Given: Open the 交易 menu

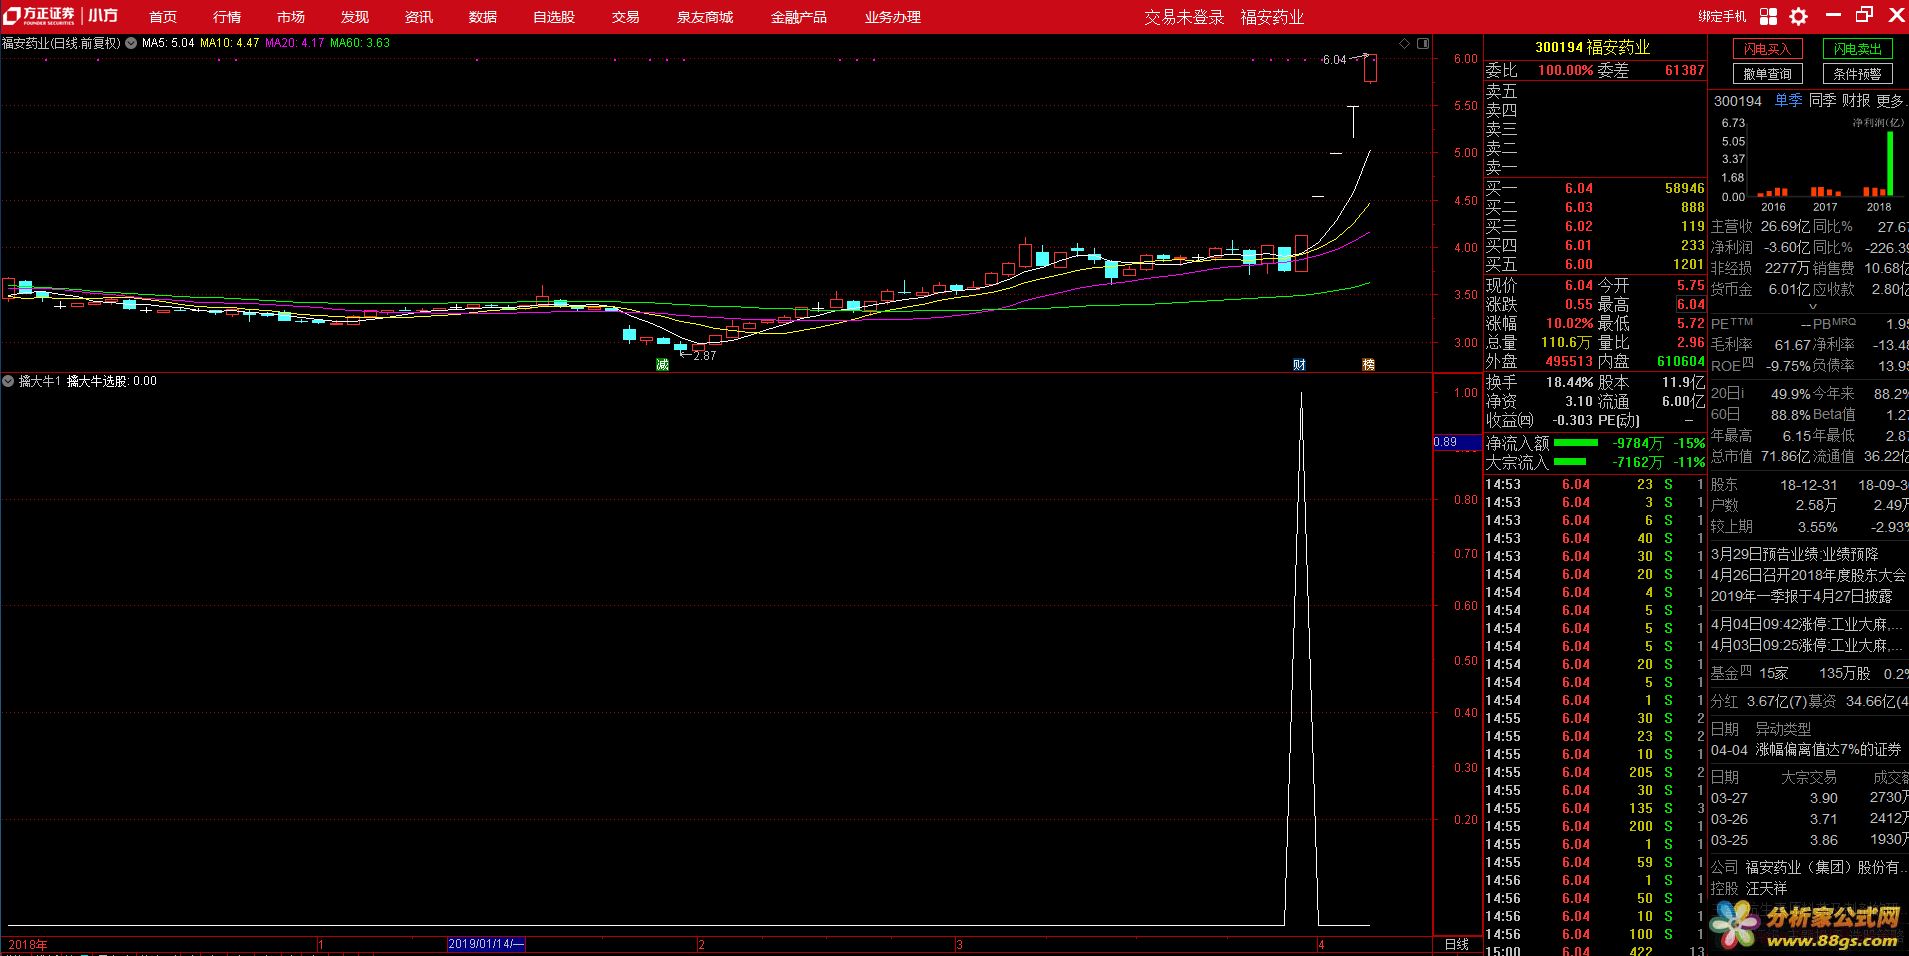Looking at the screenshot, I should coord(626,17).
